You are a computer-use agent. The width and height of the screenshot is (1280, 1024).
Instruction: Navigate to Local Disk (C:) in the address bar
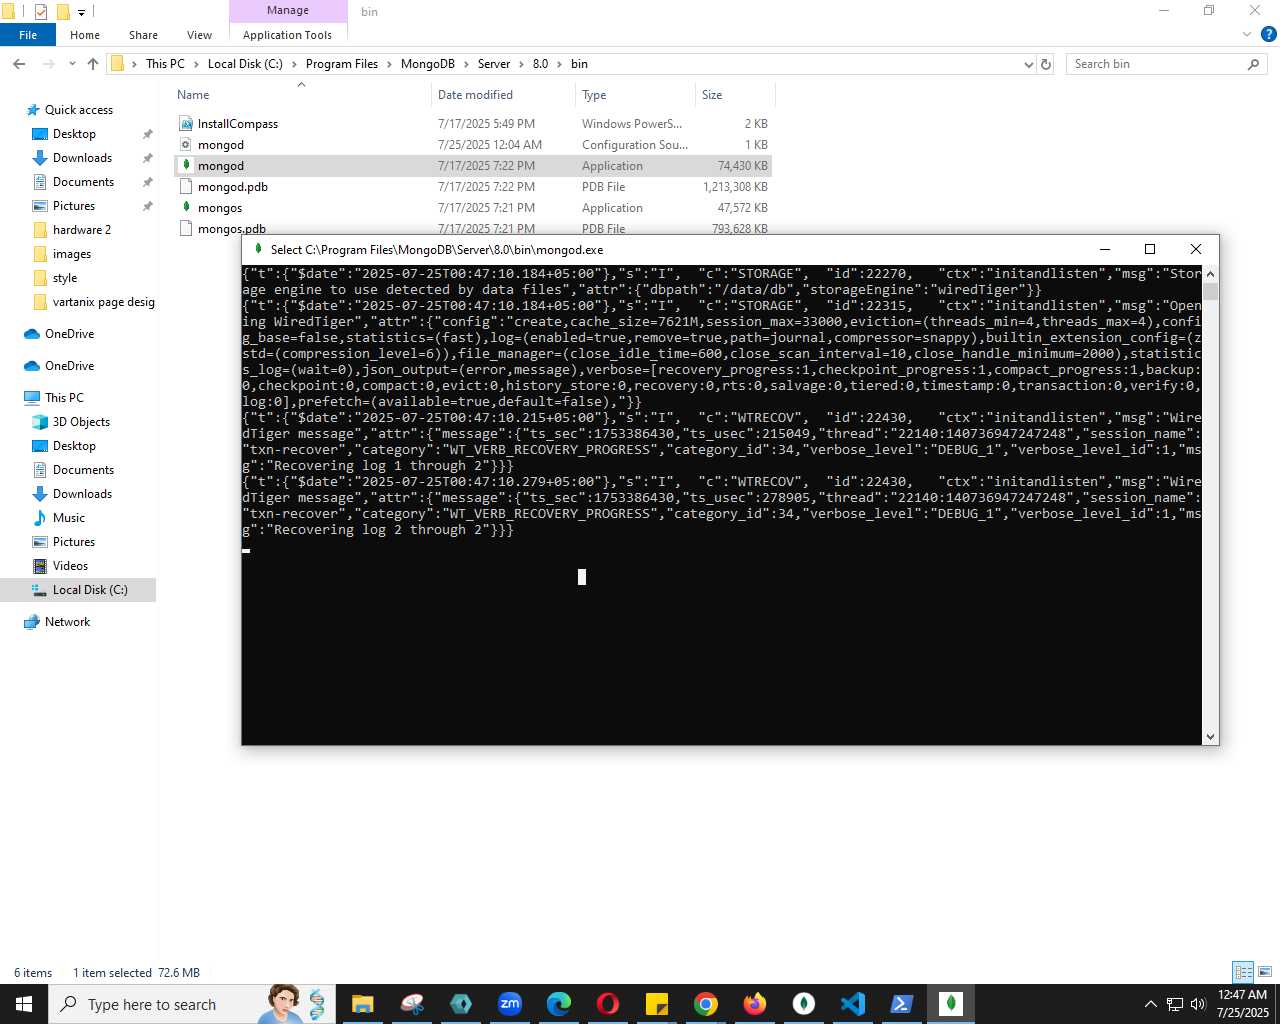pos(245,64)
